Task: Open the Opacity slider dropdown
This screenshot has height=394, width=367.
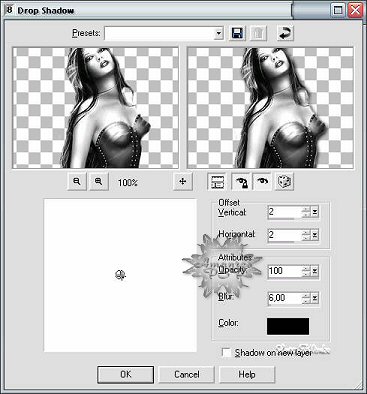Action: pos(315,271)
